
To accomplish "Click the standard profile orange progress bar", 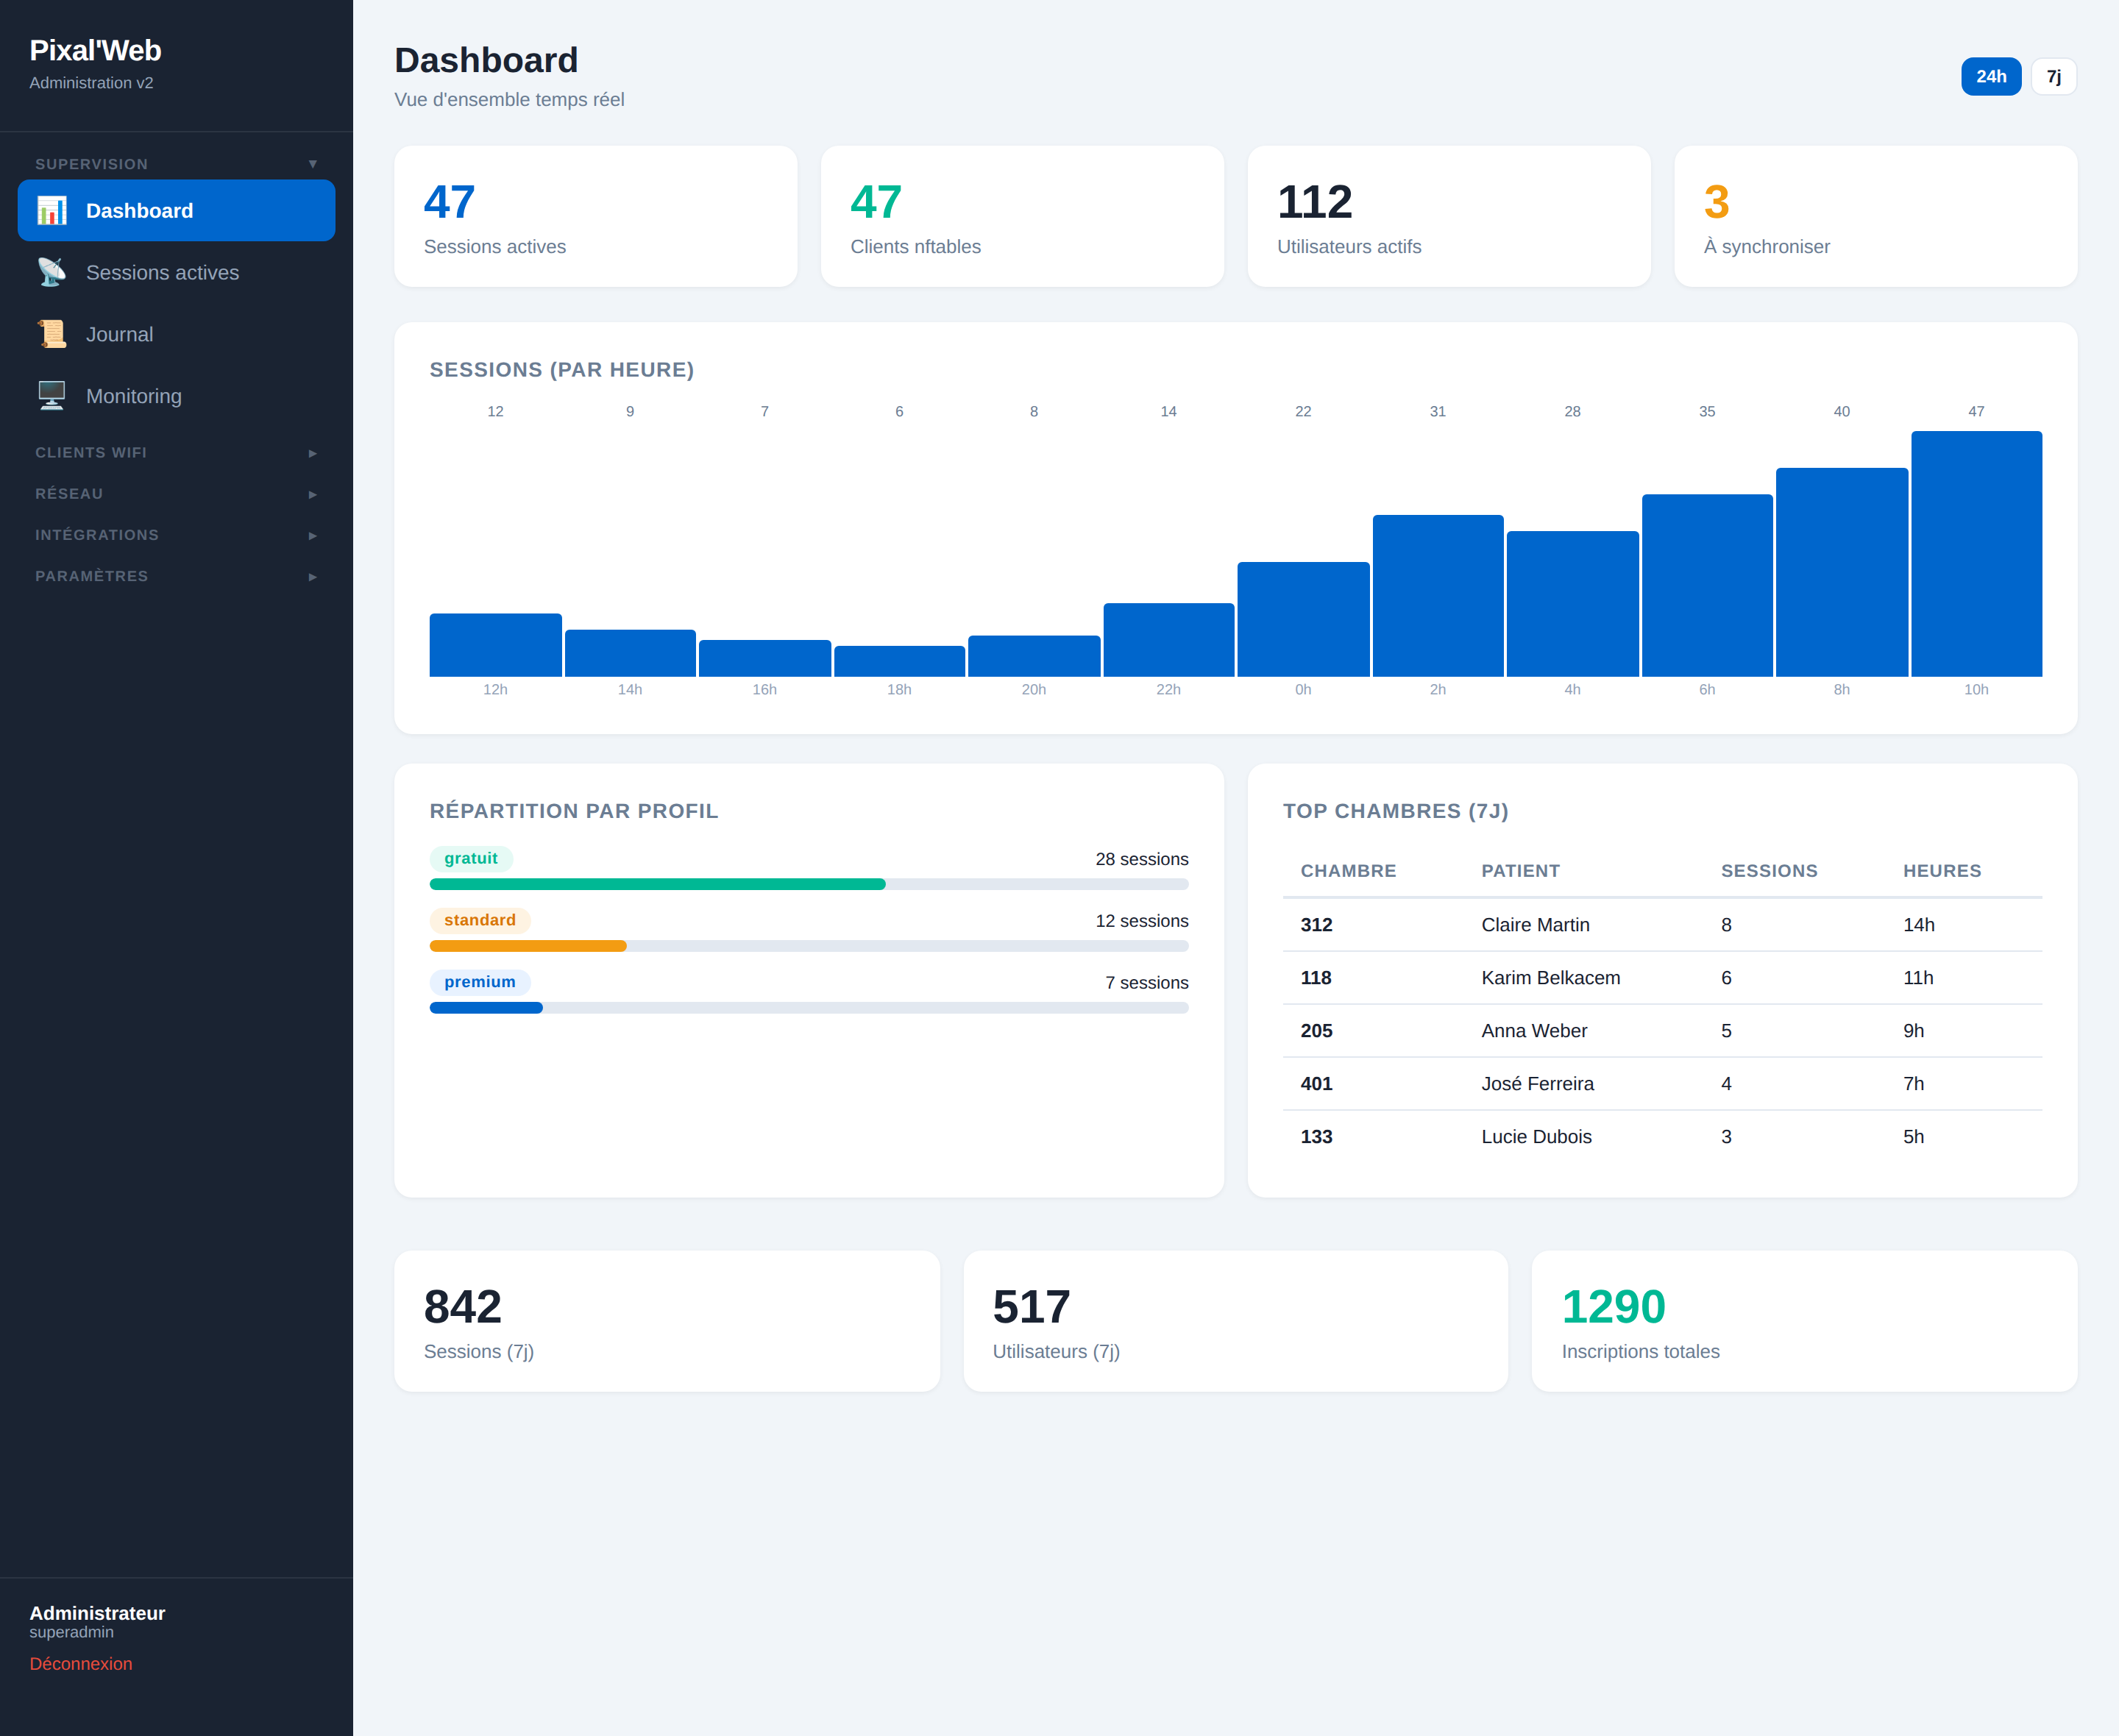I will click(x=528, y=946).
